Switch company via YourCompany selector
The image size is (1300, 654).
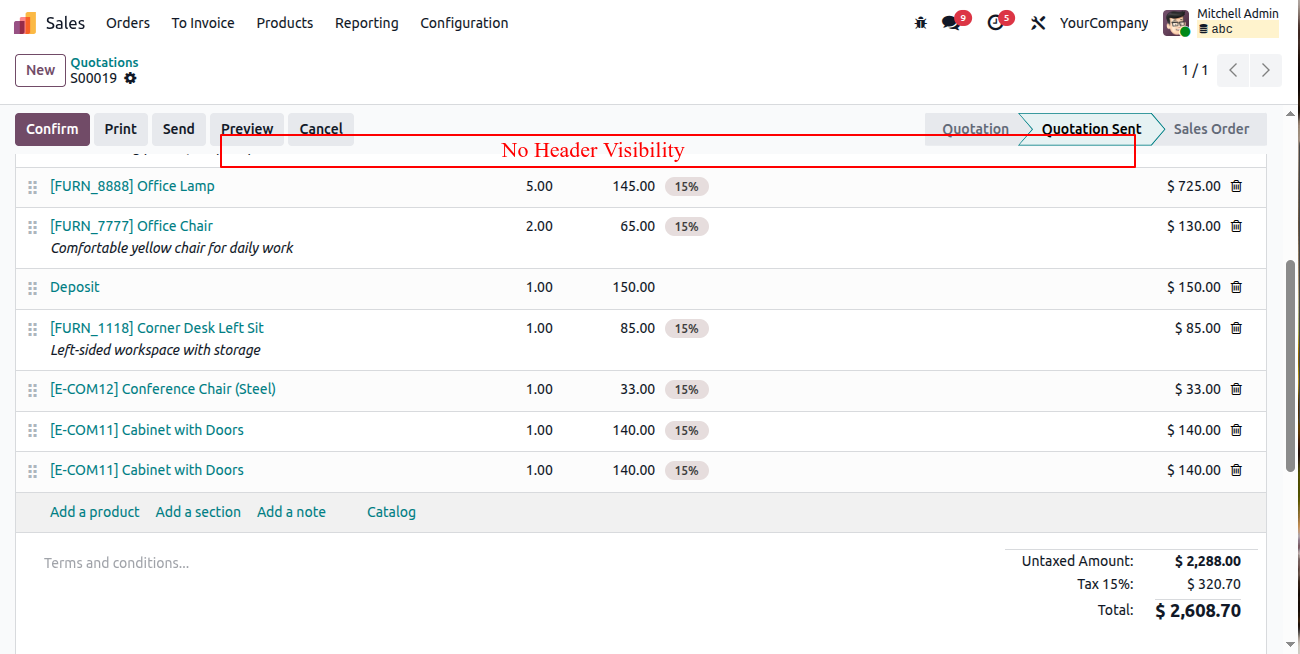[x=1104, y=22]
